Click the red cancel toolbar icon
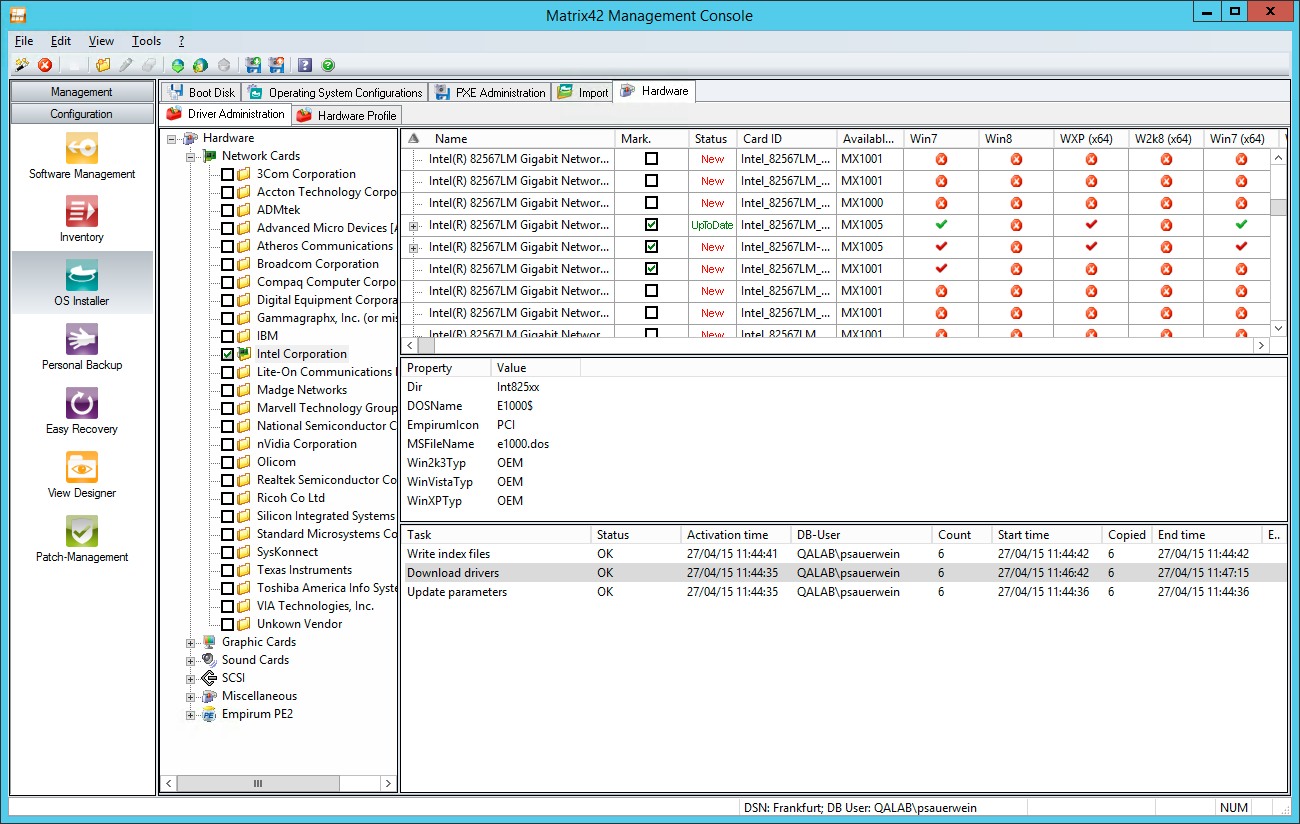Image resolution: width=1300 pixels, height=824 pixels. tap(45, 65)
